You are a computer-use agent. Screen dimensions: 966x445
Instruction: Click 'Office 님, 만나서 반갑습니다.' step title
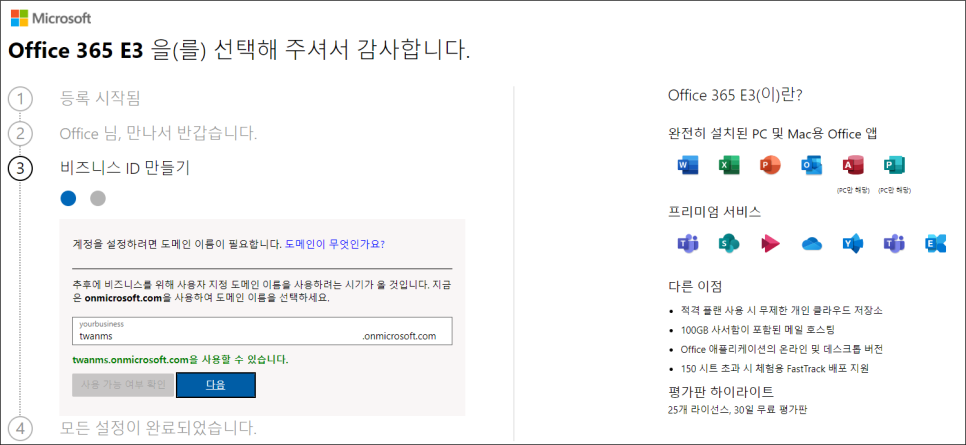pyautogui.click(x=158, y=133)
